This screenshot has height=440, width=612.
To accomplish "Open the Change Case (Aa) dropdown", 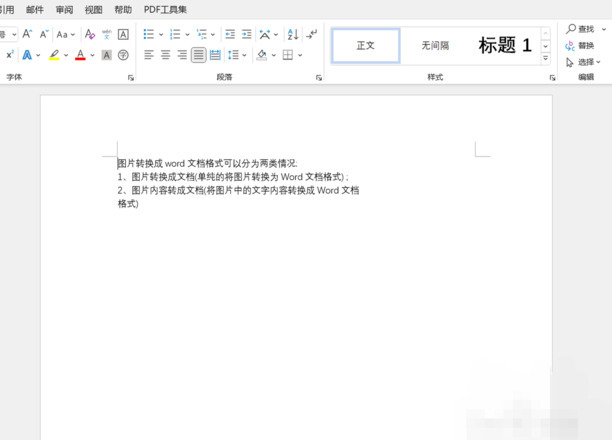I will 65,35.
